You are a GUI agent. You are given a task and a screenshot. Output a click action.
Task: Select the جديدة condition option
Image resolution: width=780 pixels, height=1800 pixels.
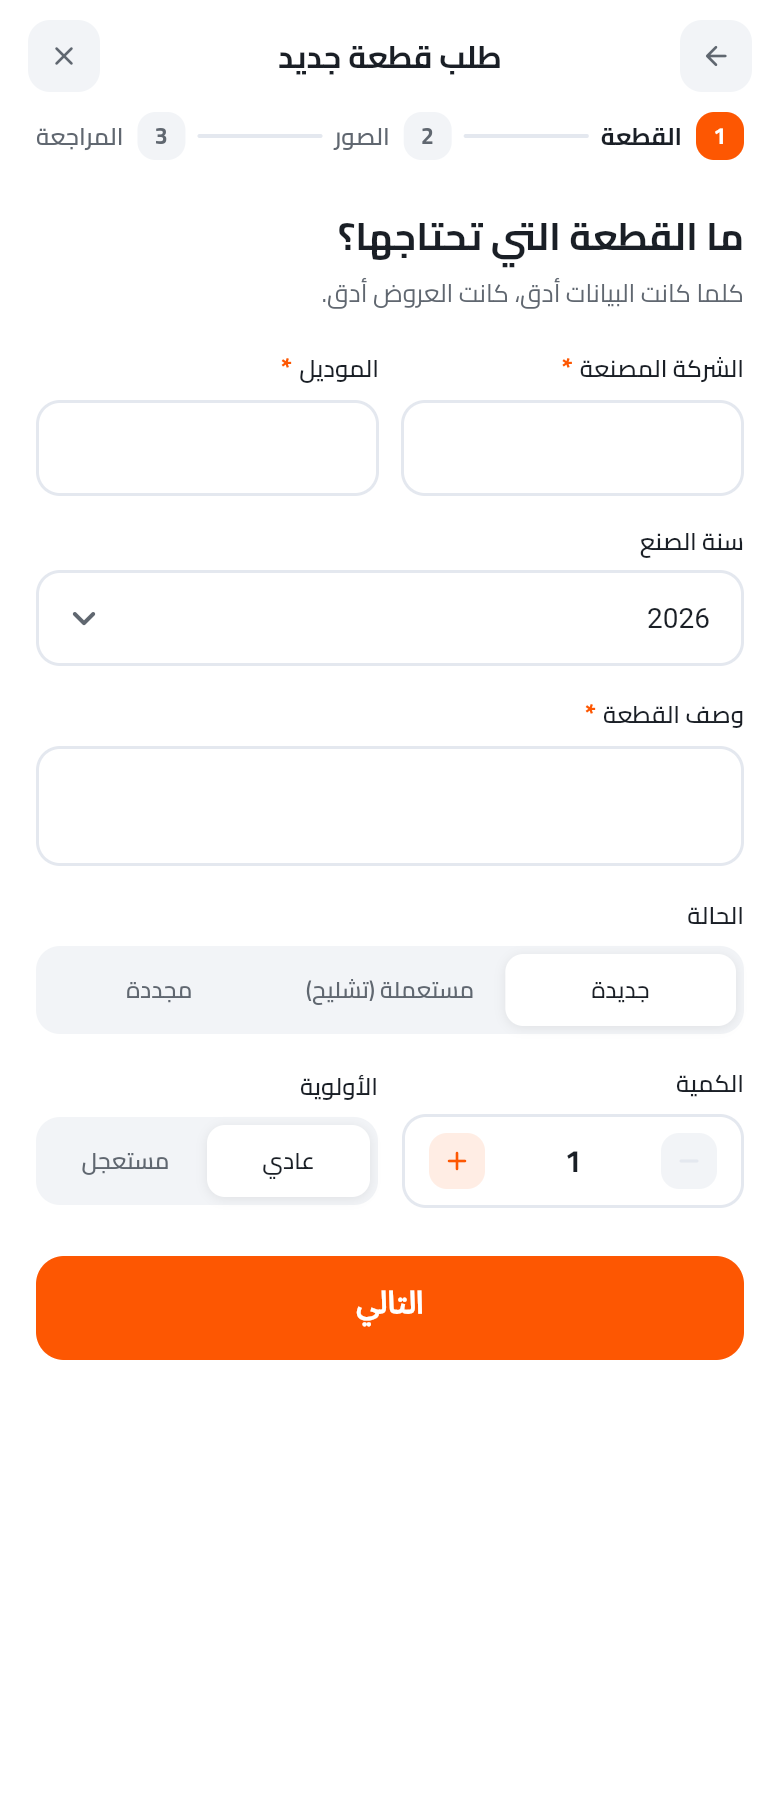coord(621,990)
